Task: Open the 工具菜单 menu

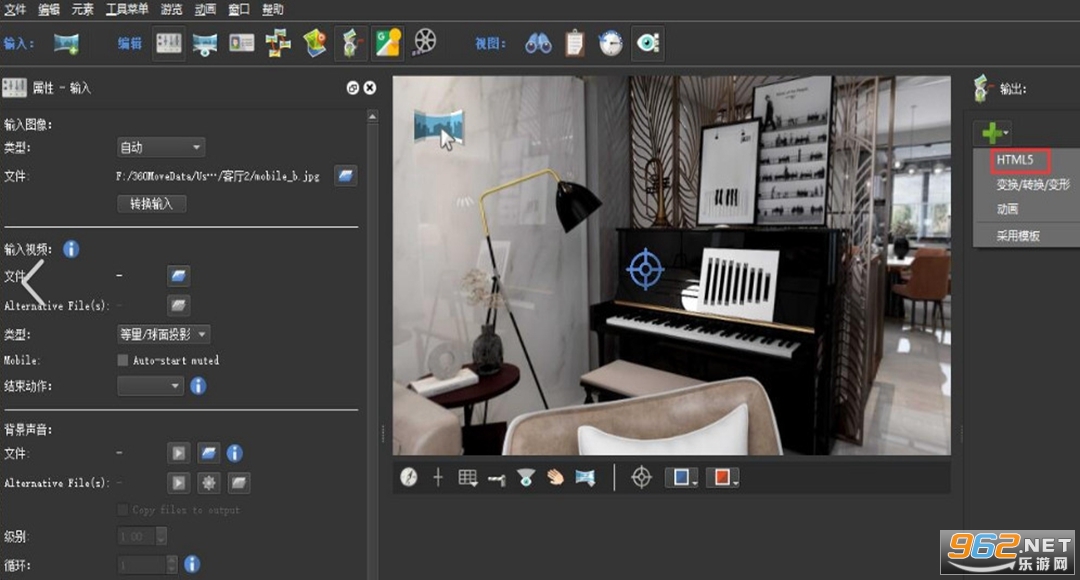Action: (127, 9)
